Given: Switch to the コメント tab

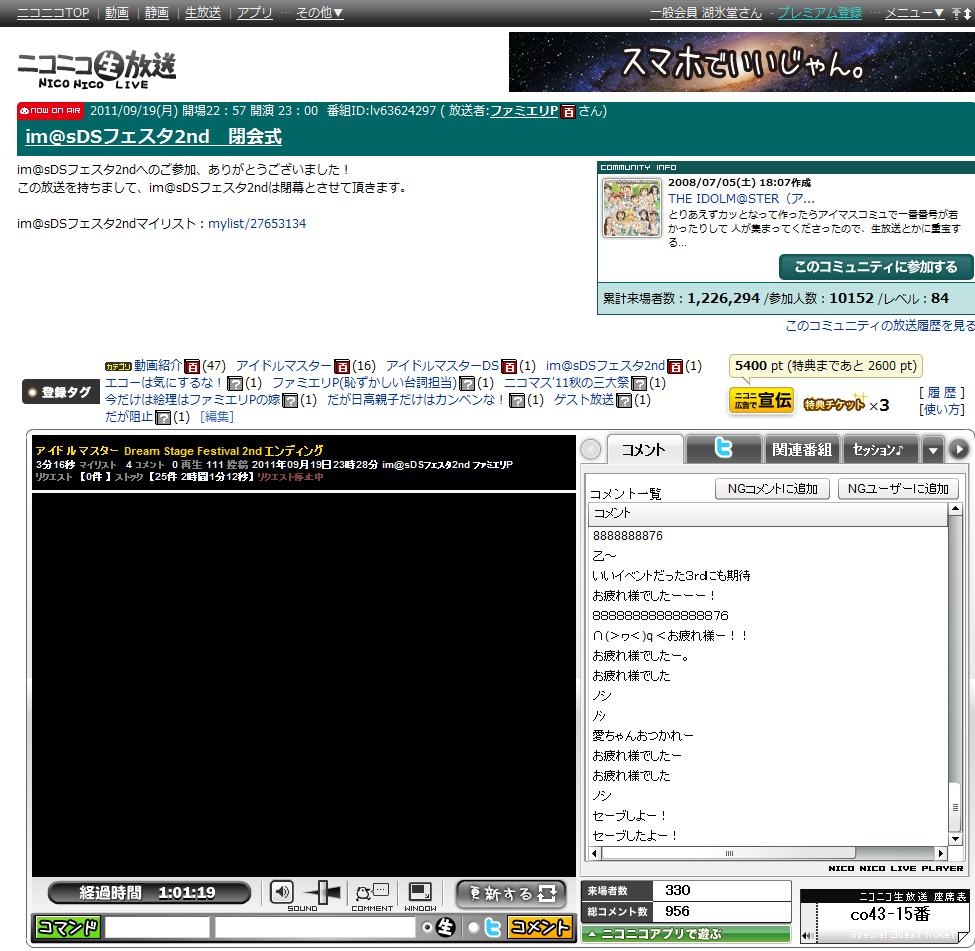Looking at the screenshot, I should coord(644,449).
